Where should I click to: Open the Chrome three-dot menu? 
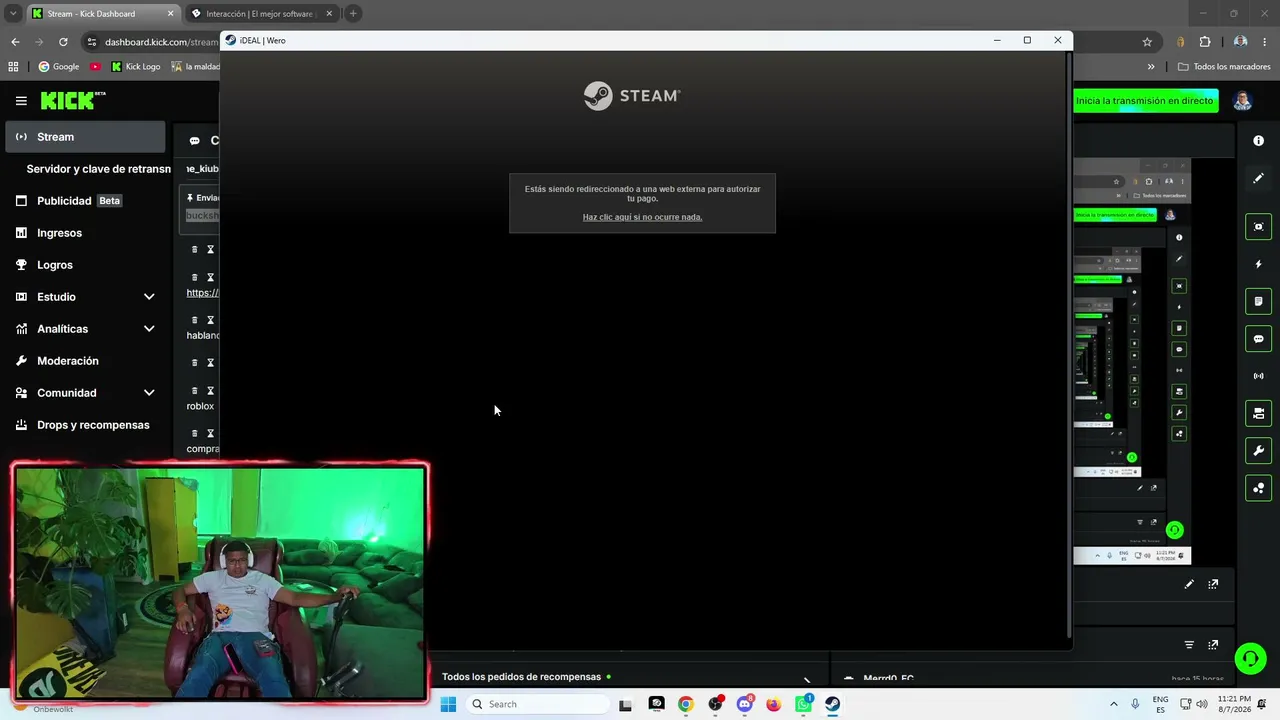pos(1265,42)
